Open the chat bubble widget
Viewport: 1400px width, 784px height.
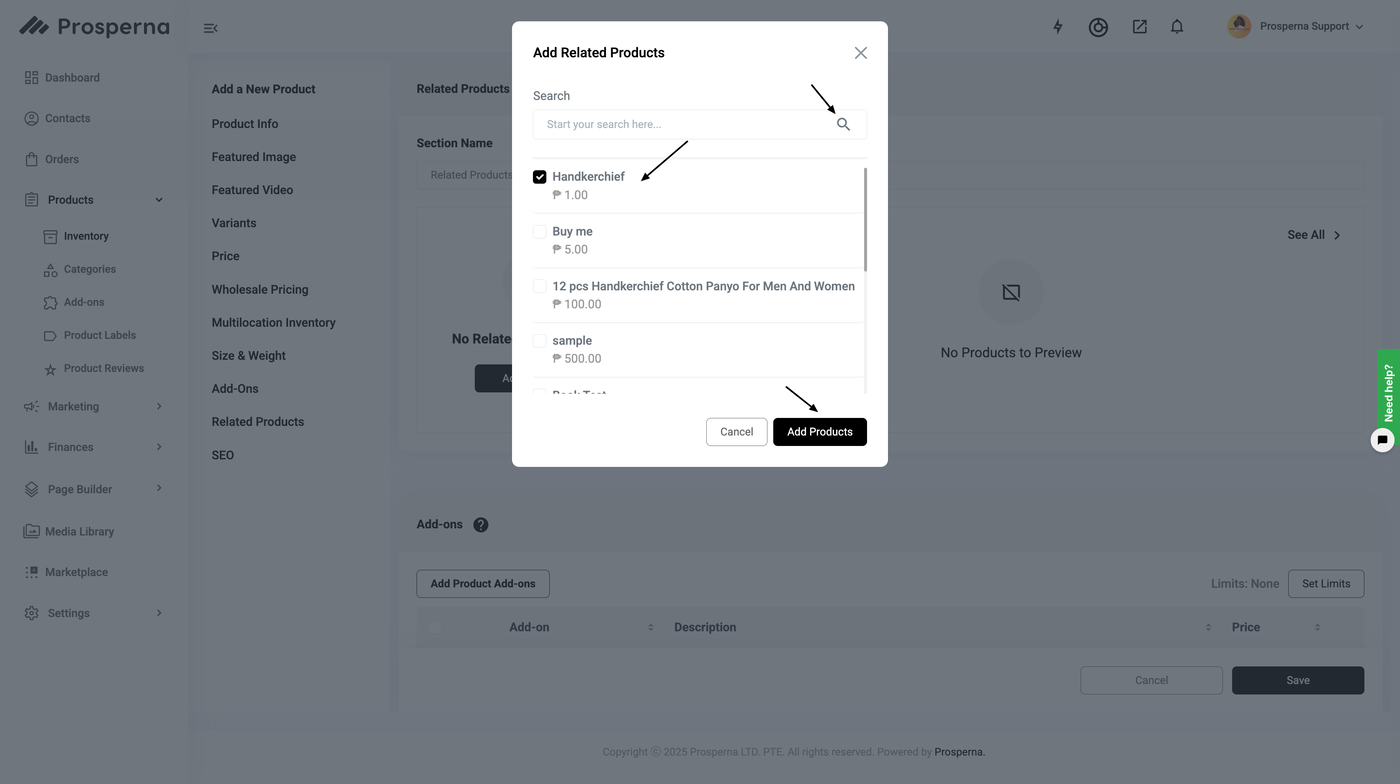coord(1382,440)
